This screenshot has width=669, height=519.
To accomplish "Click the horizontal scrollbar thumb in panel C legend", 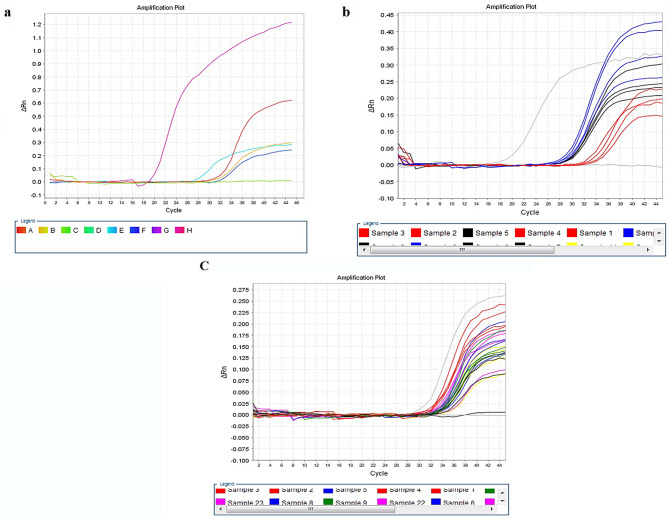I will click(x=311, y=509).
